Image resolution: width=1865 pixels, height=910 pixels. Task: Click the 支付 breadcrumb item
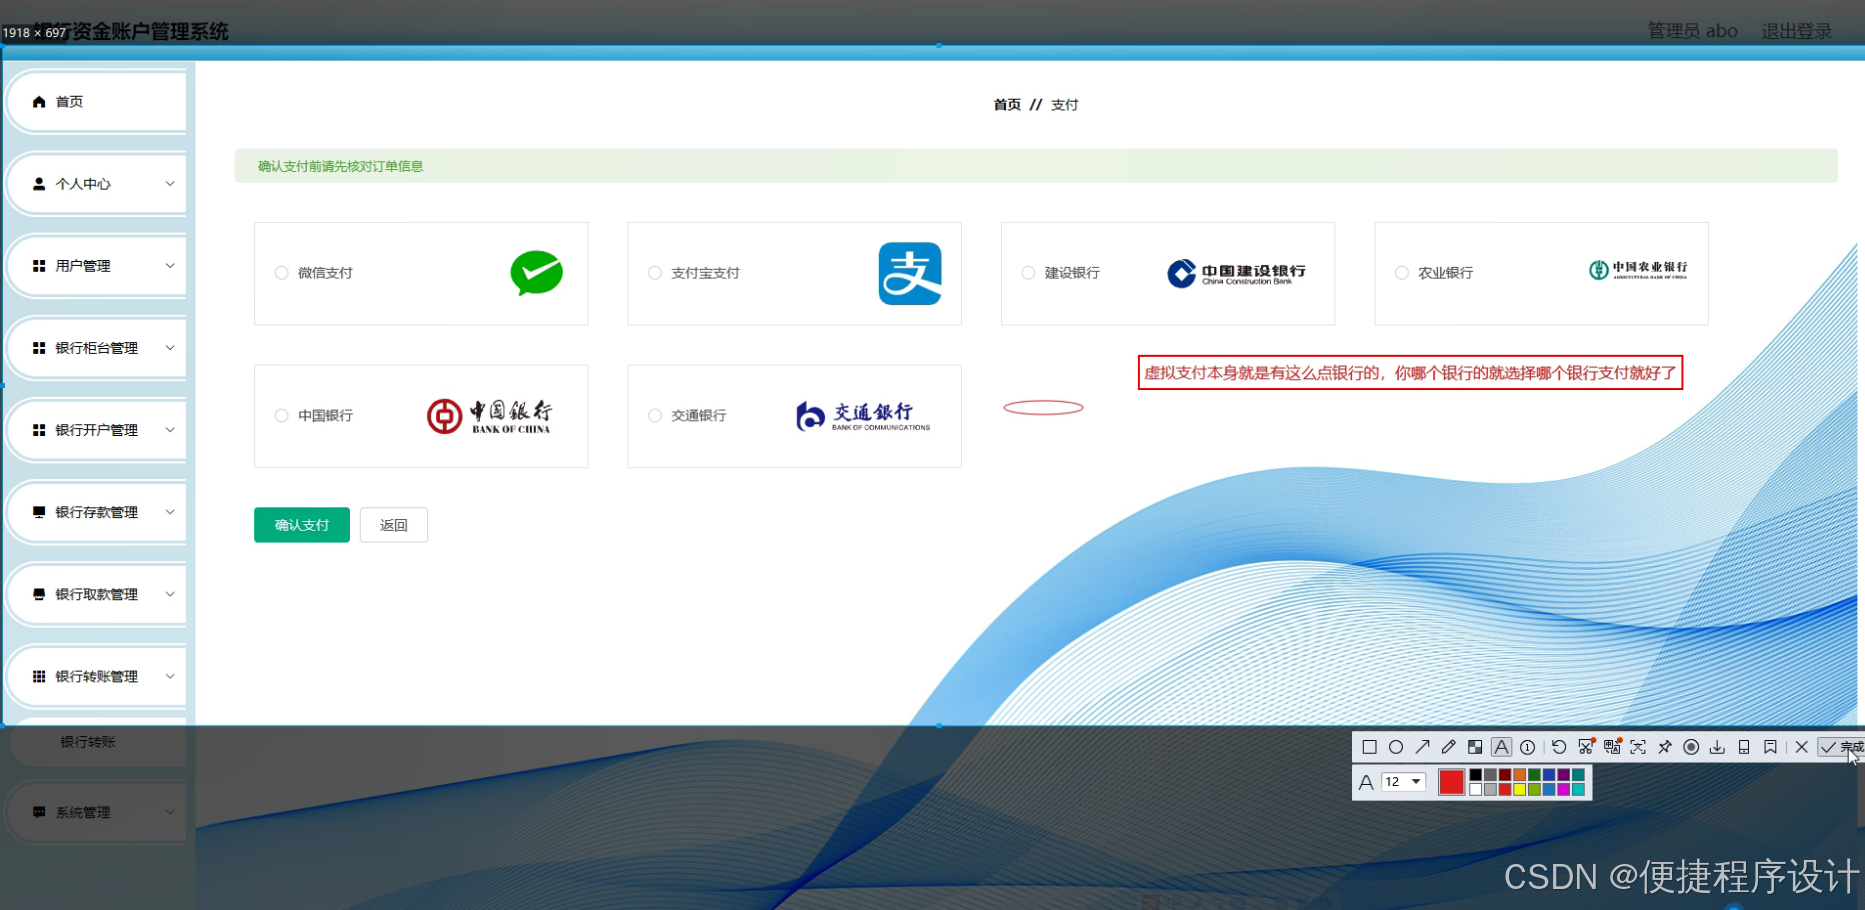coord(1065,105)
